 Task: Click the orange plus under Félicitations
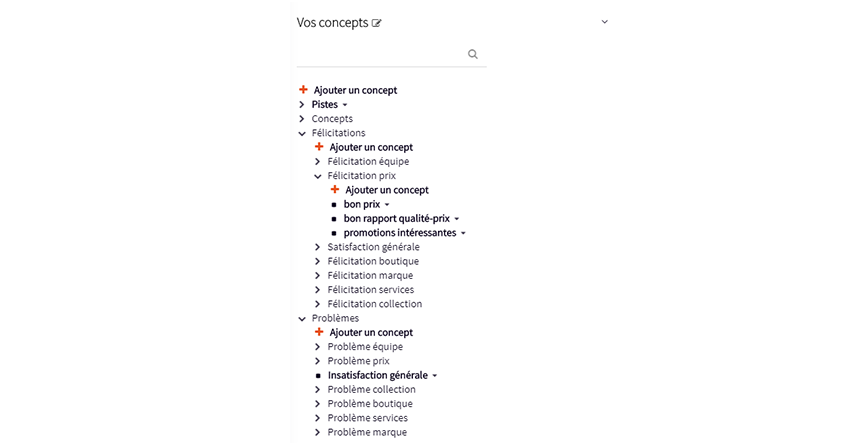pyautogui.click(x=319, y=147)
